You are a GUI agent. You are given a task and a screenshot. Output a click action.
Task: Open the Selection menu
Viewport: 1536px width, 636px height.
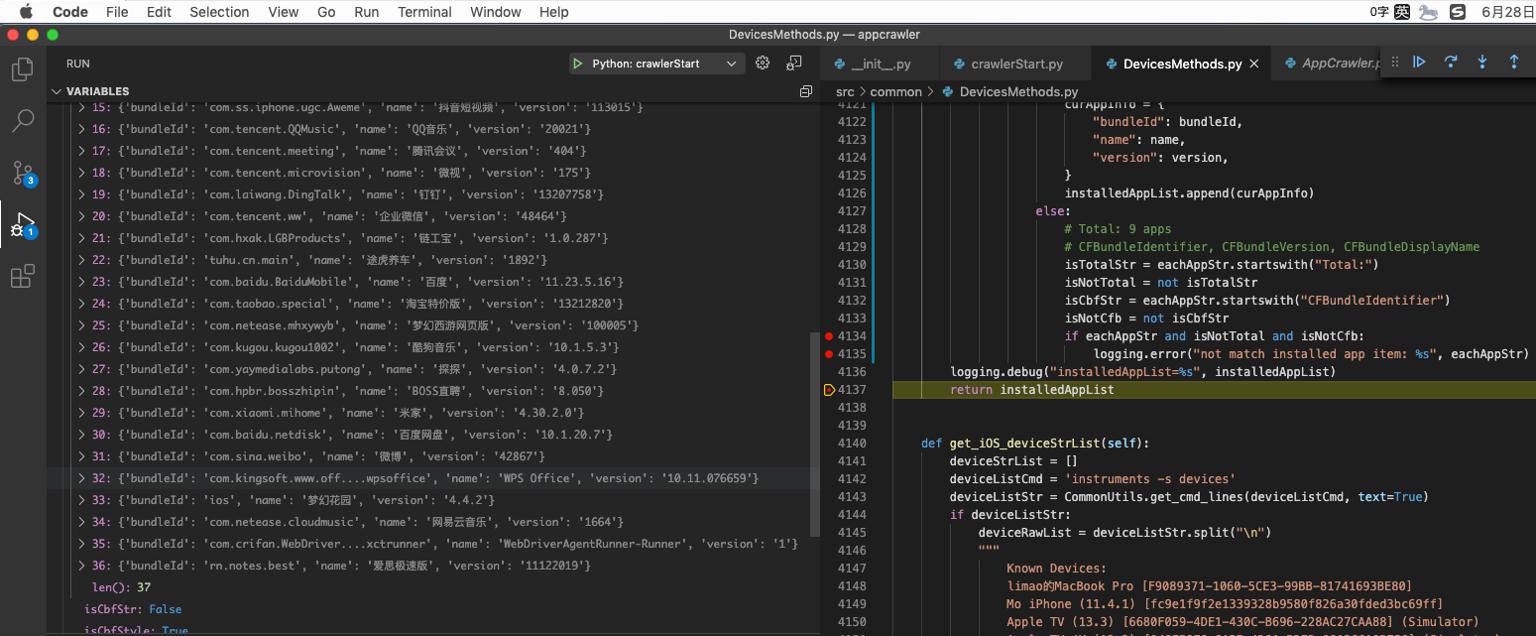219,12
